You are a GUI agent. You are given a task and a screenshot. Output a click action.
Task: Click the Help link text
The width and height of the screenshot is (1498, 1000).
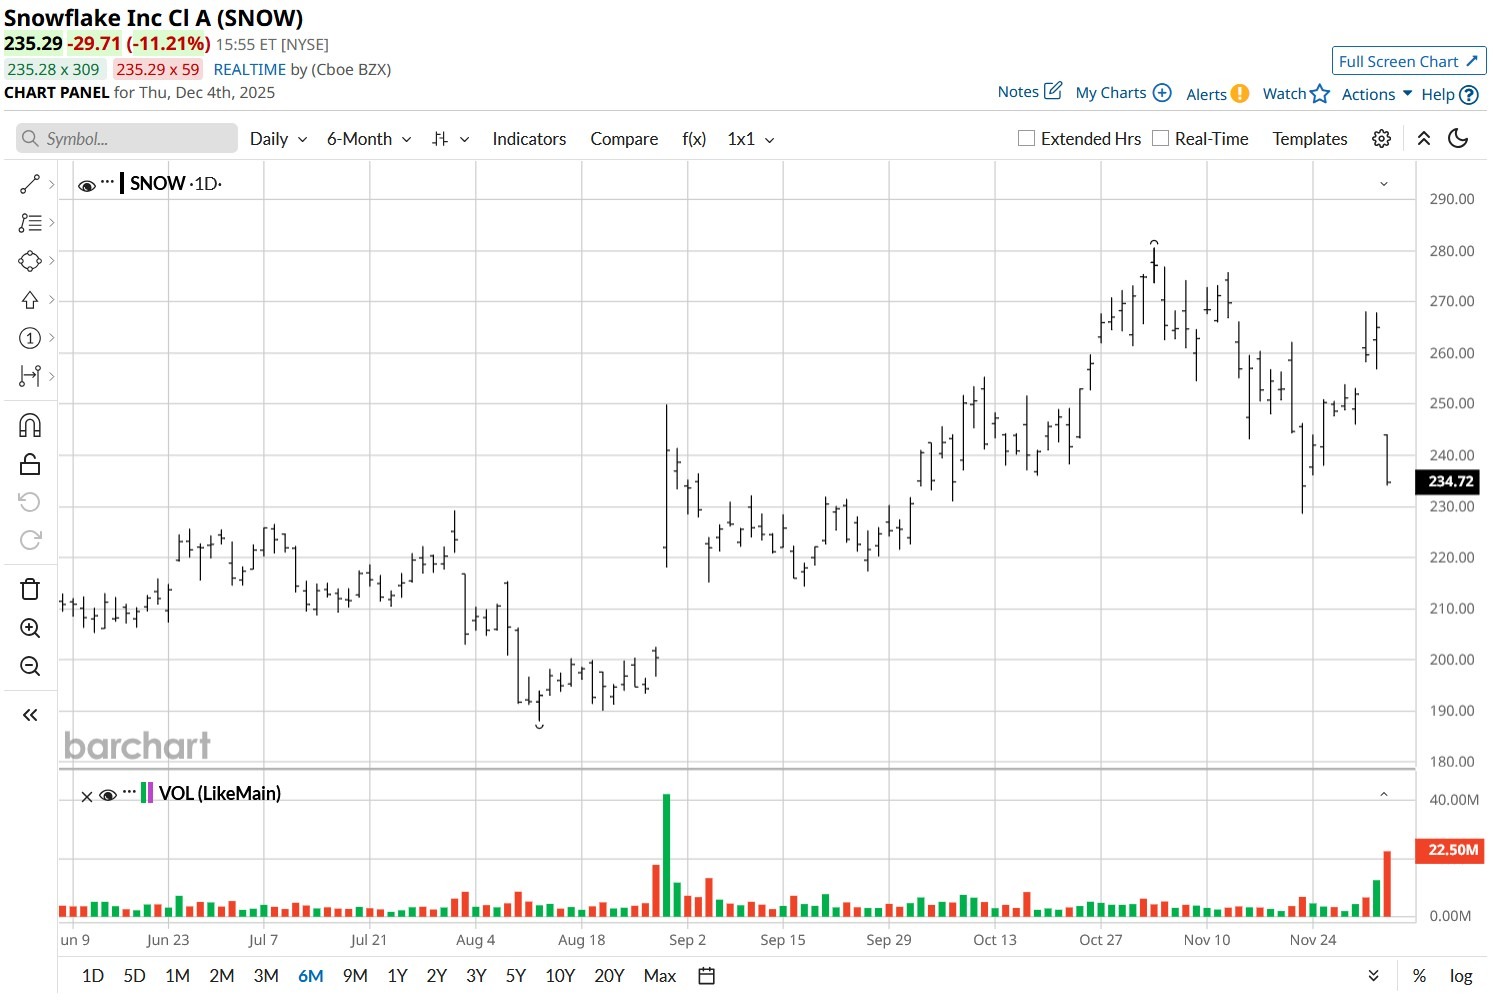tap(1438, 95)
